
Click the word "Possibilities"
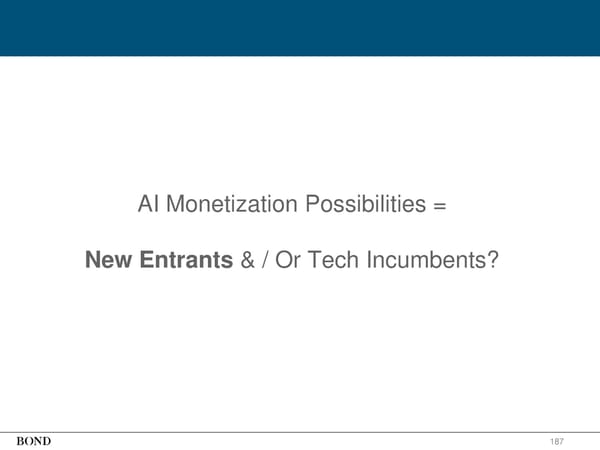(x=364, y=205)
